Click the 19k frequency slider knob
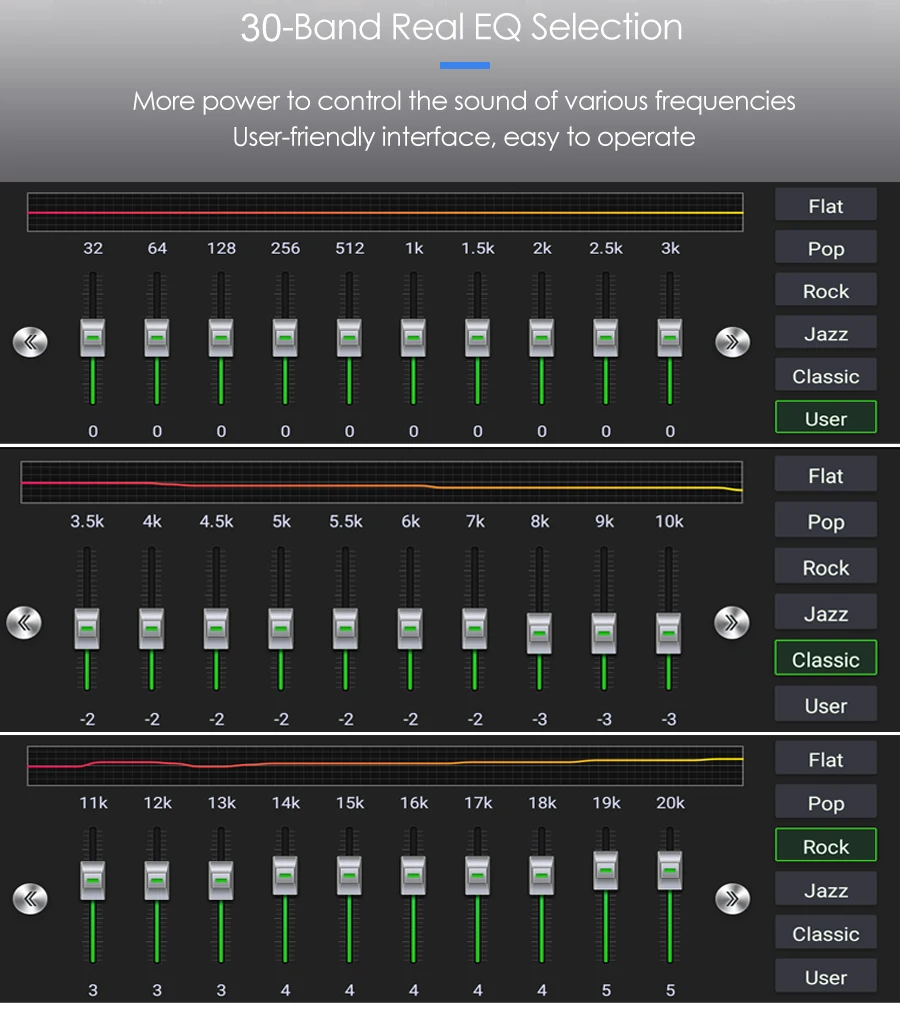900x1009 pixels. tap(605, 871)
